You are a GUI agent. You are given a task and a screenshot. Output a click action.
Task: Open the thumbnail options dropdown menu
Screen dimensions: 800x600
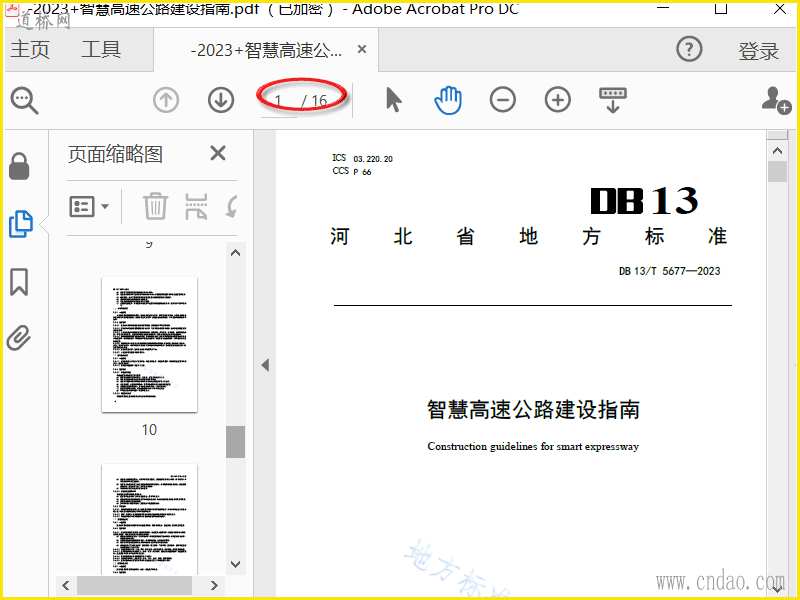(89, 207)
